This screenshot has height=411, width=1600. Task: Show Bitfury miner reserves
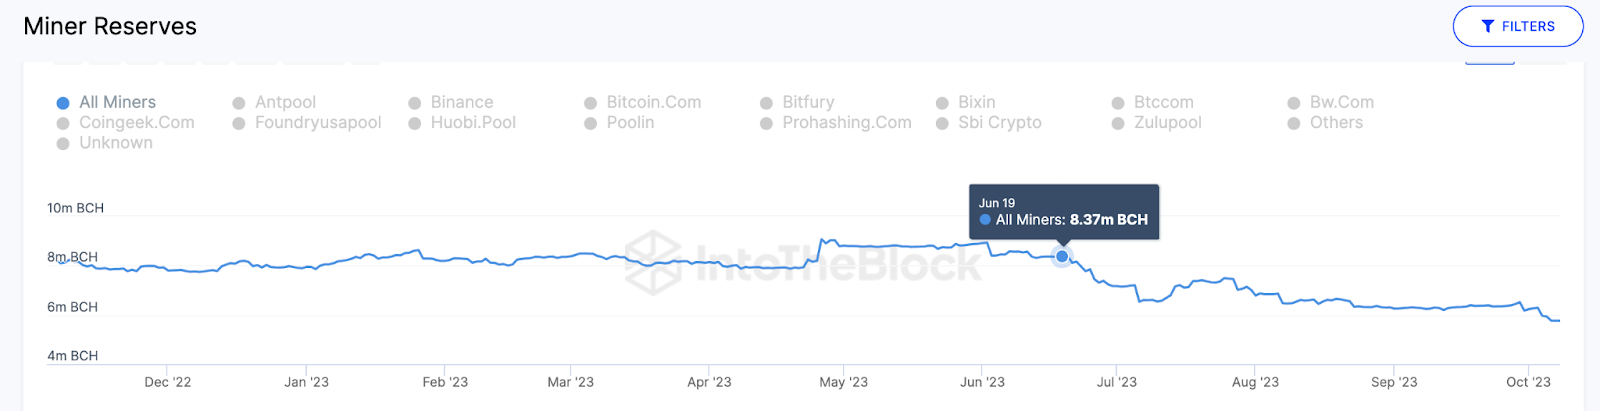click(x=808, y=102)
